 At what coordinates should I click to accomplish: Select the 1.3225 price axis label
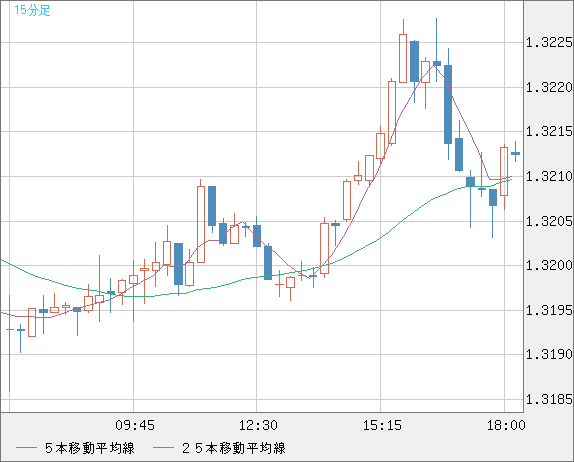pos(549,42)
